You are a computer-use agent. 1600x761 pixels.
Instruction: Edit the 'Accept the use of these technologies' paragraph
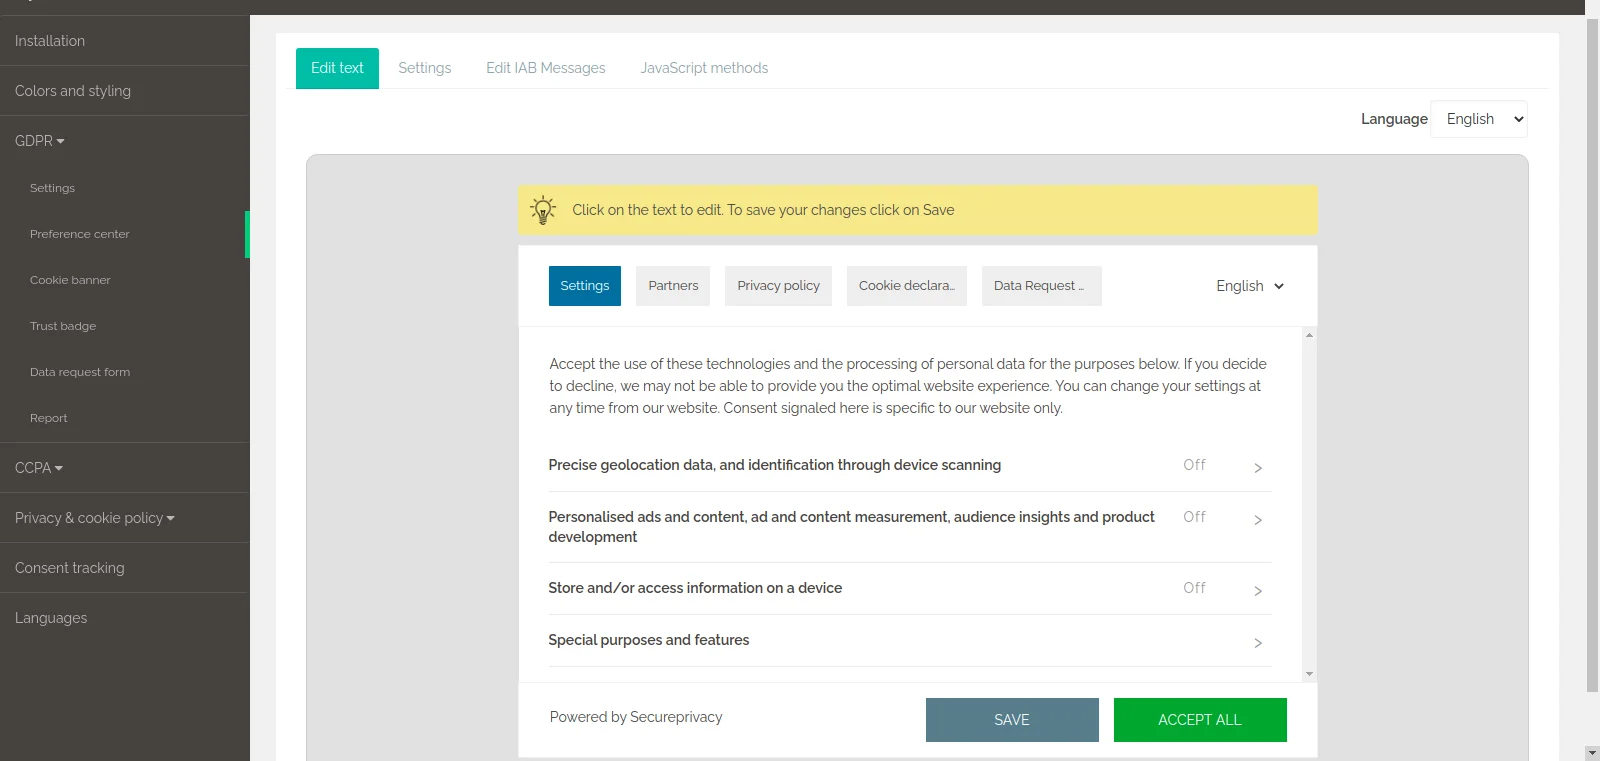pos(908,386)
